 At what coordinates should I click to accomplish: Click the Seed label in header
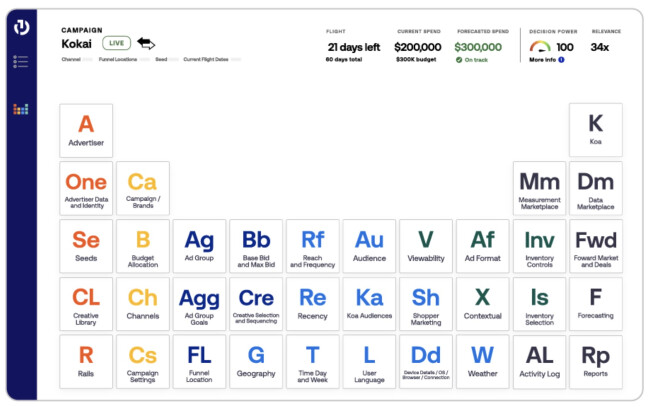[x=161, y=59]
